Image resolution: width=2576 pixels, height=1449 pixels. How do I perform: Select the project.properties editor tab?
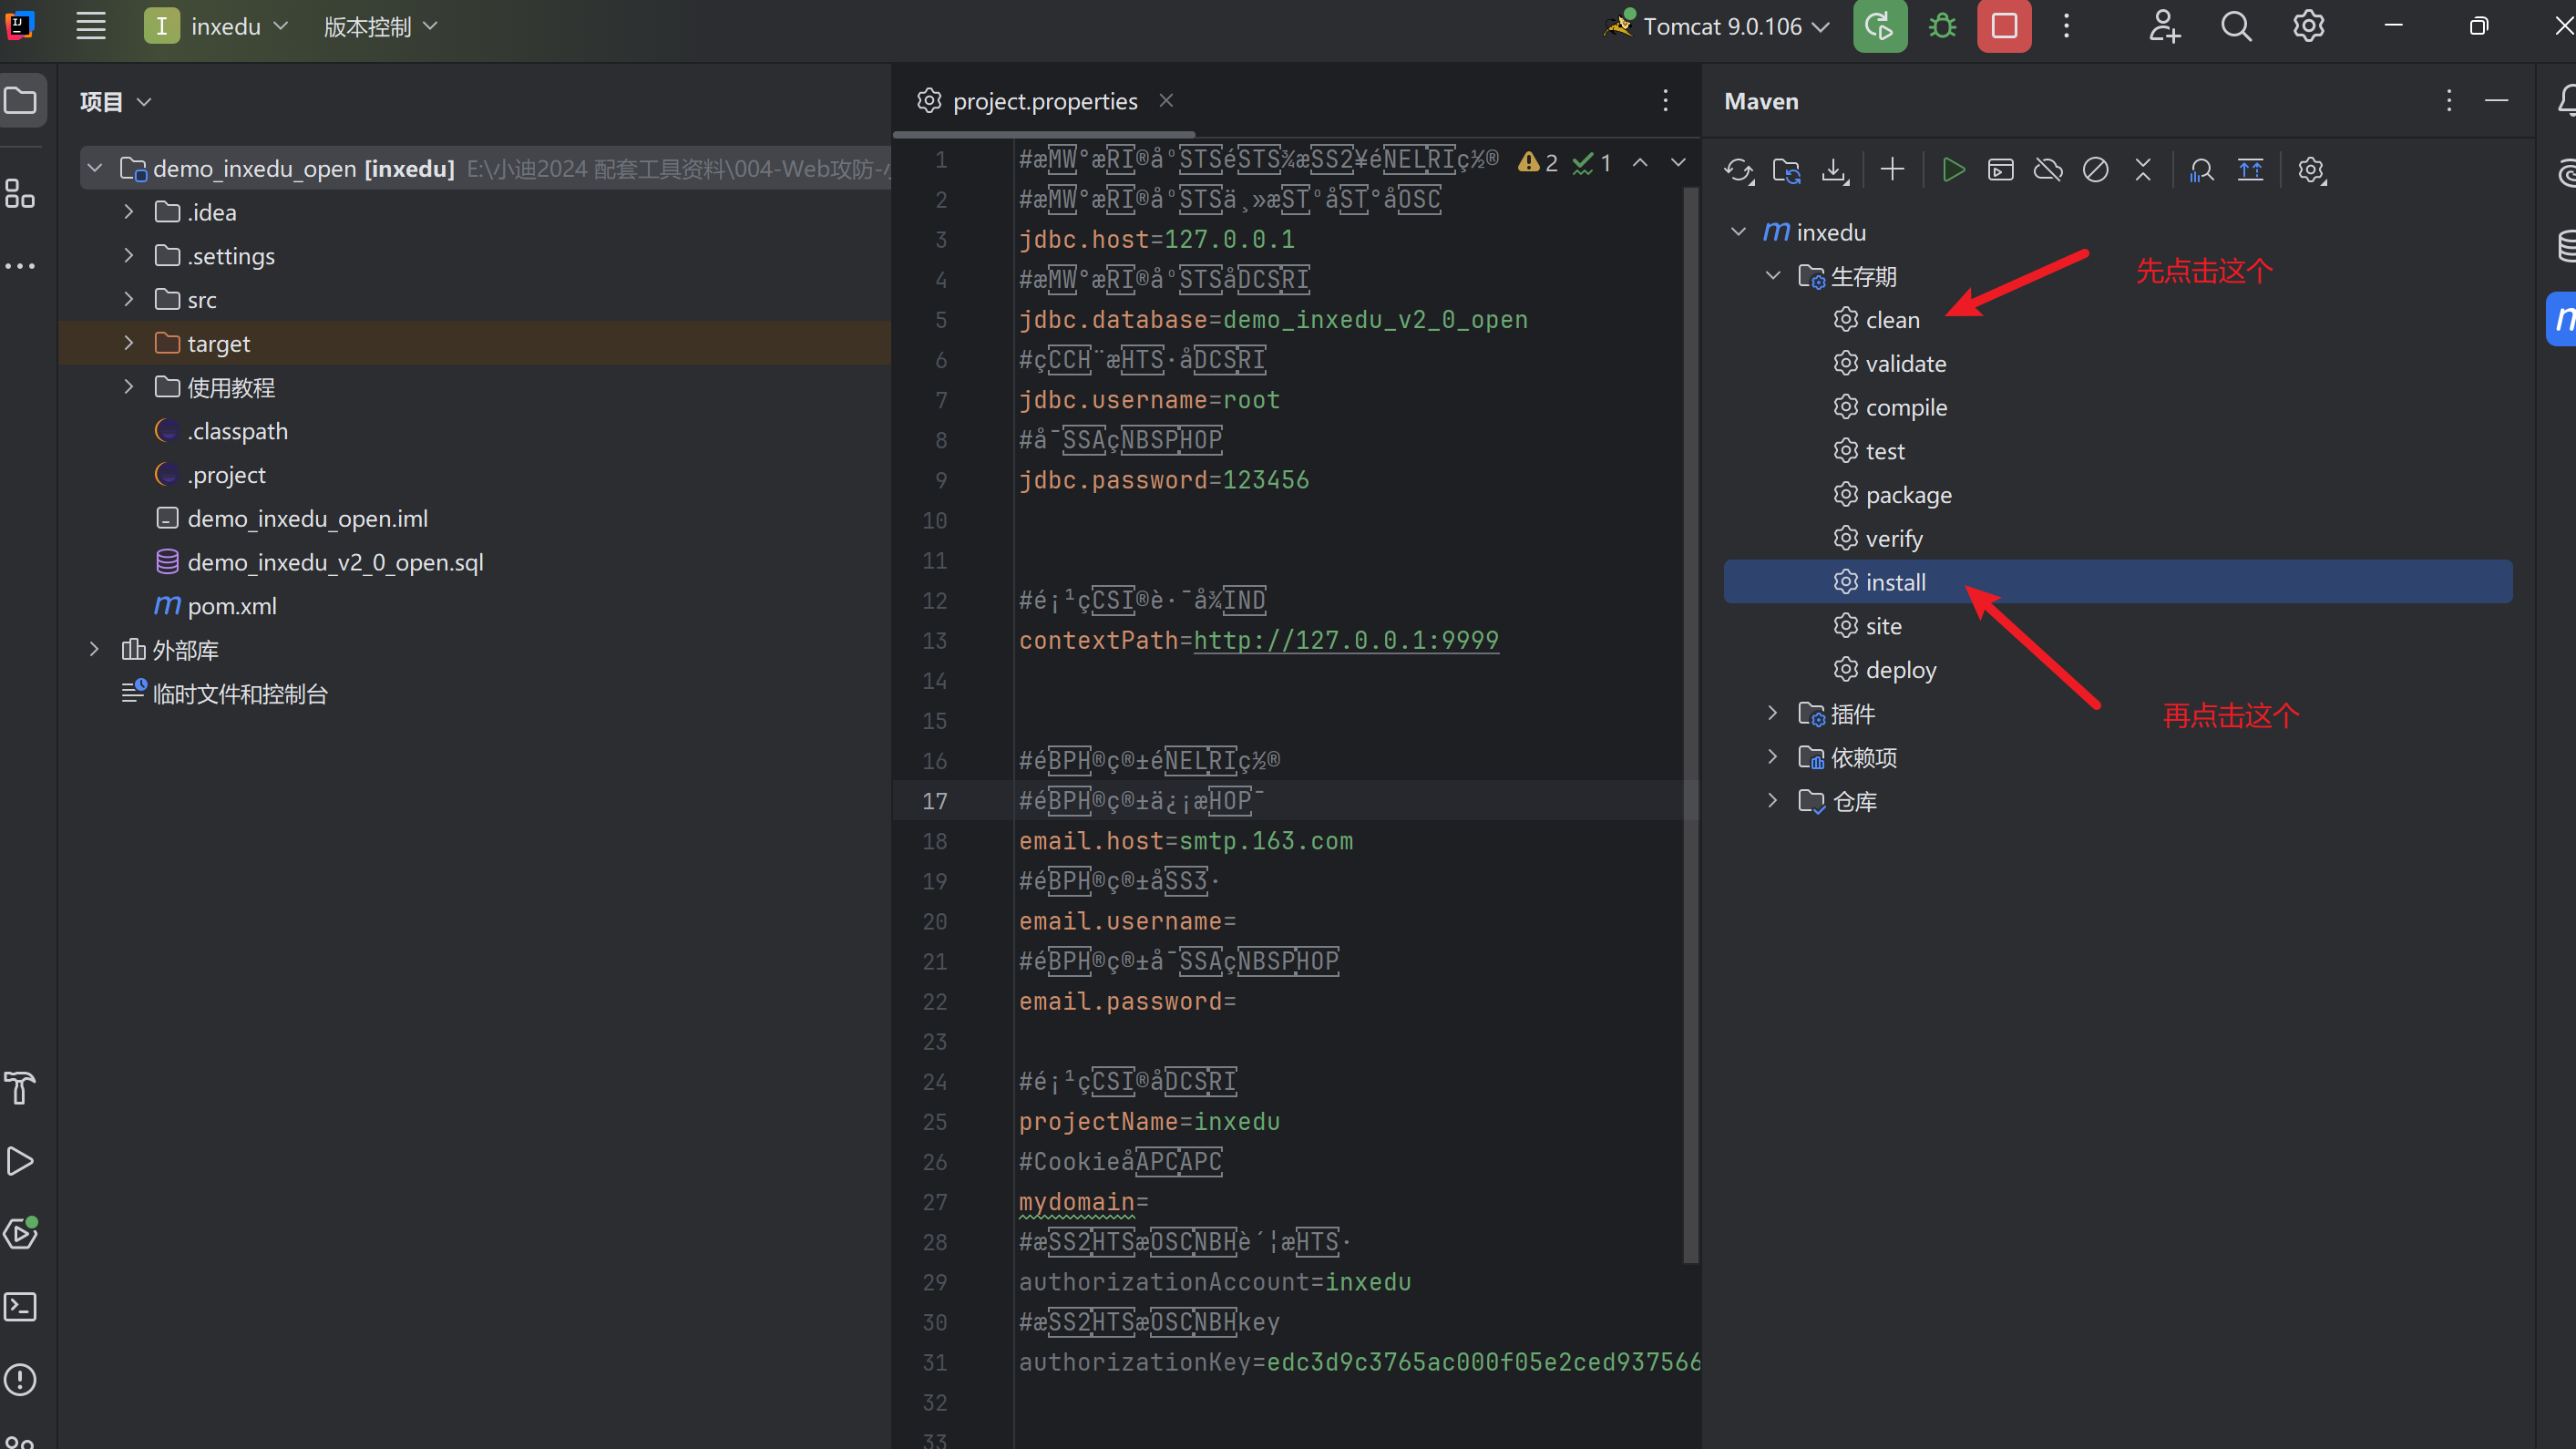click(x=1043, y=101)
